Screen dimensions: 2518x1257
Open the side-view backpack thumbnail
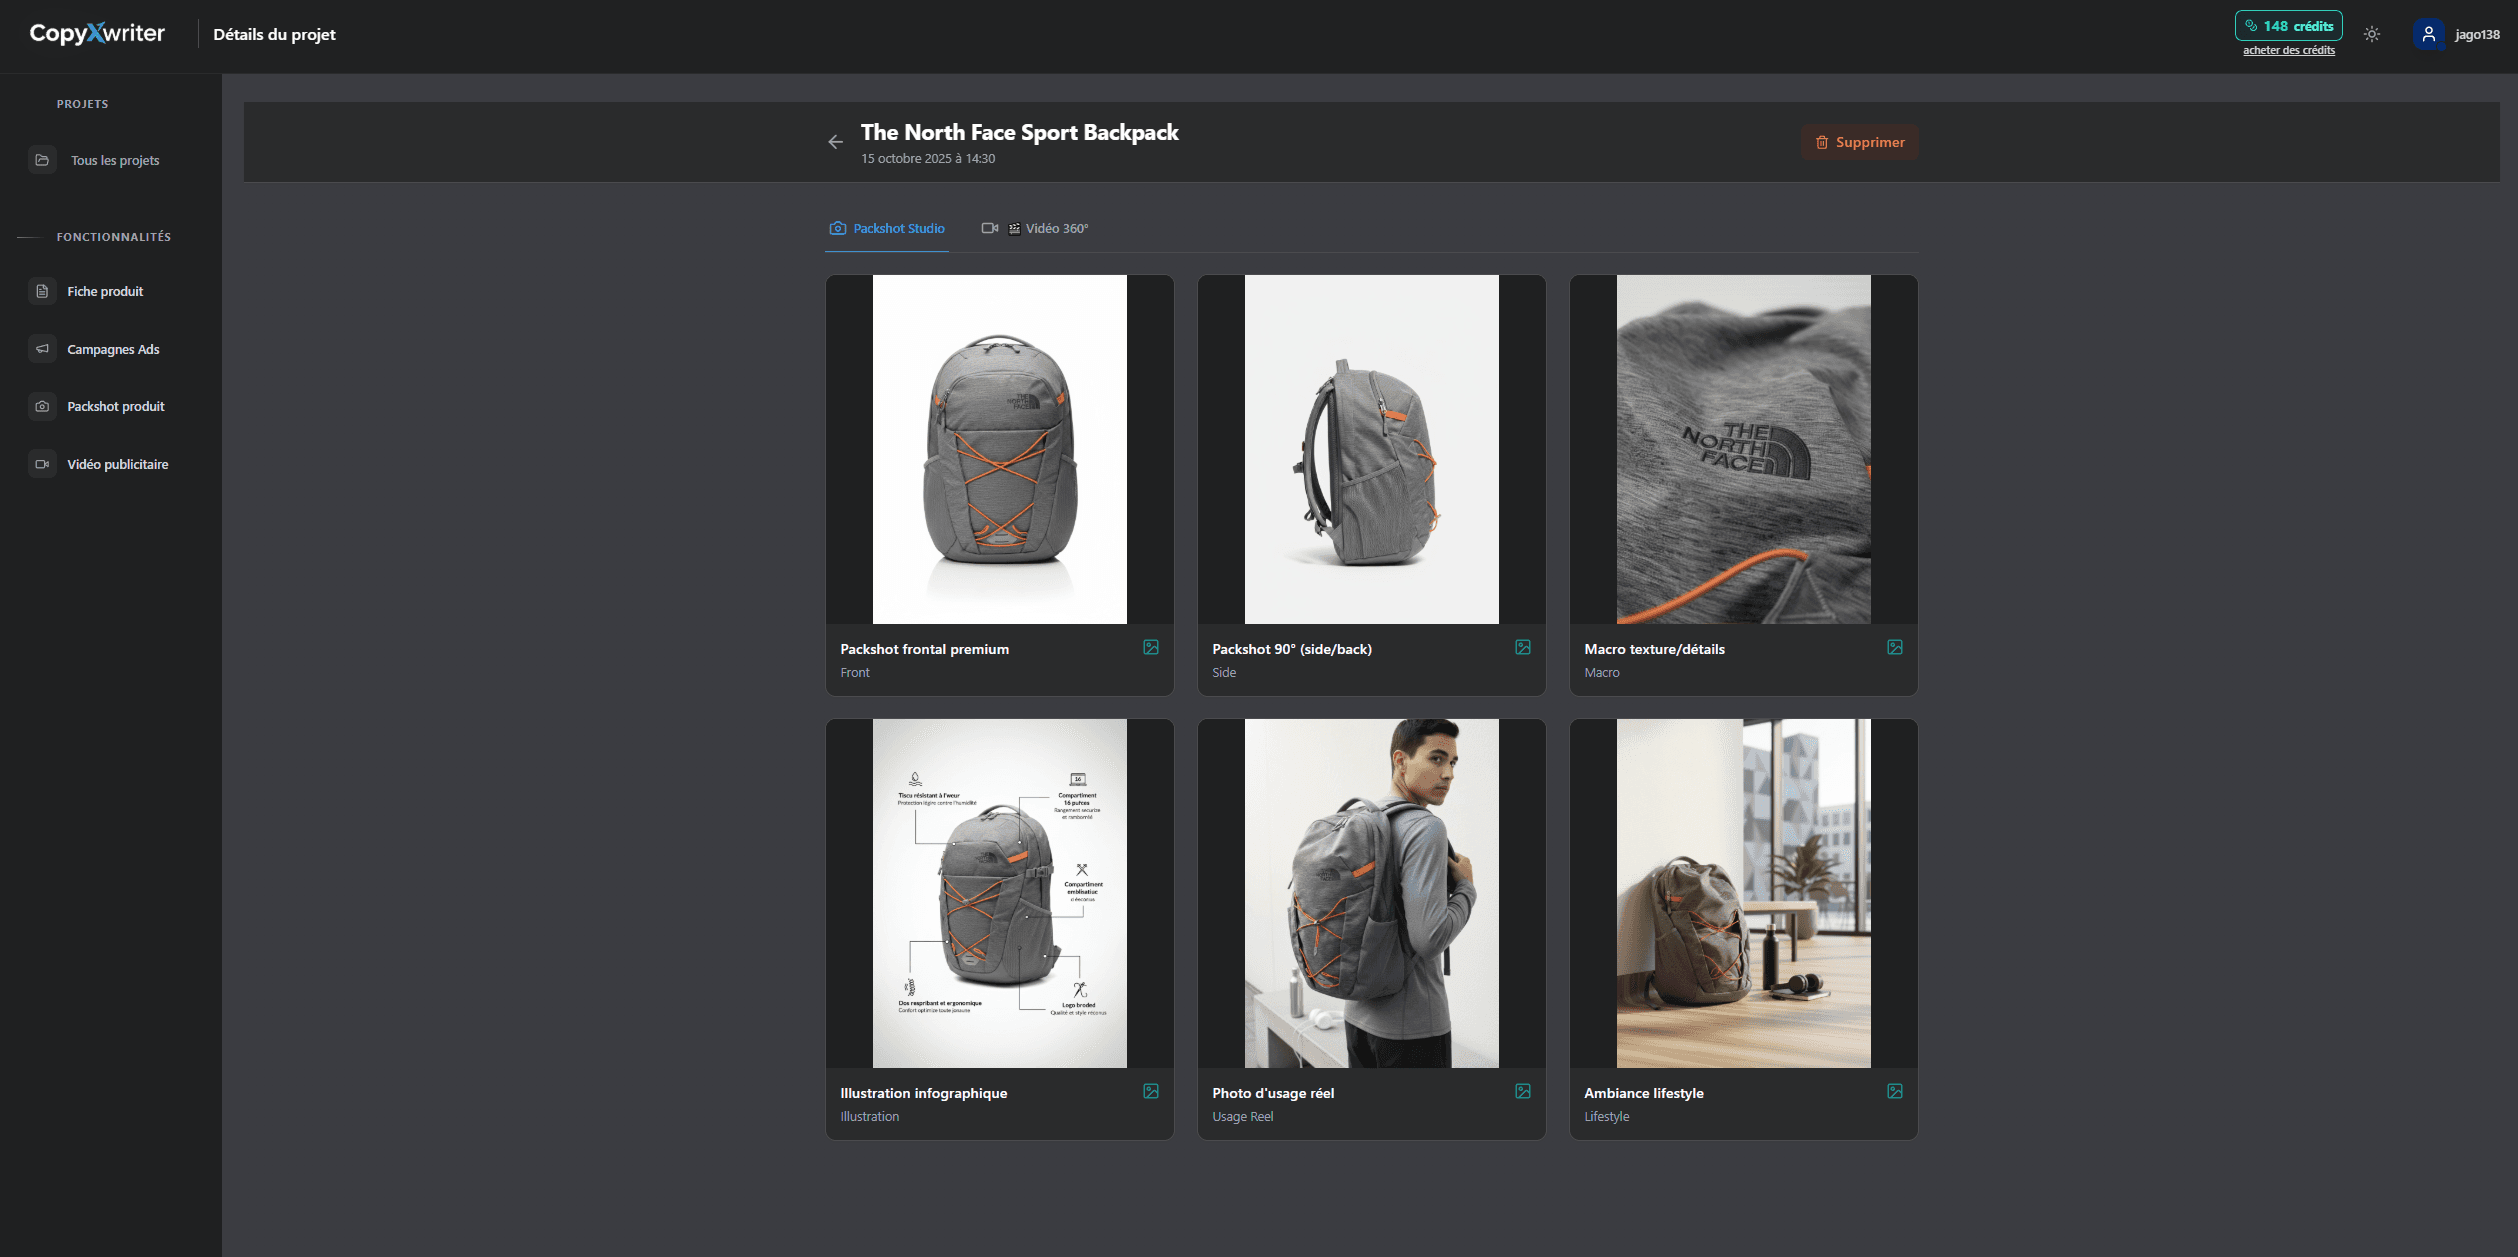coord(1371,449)
